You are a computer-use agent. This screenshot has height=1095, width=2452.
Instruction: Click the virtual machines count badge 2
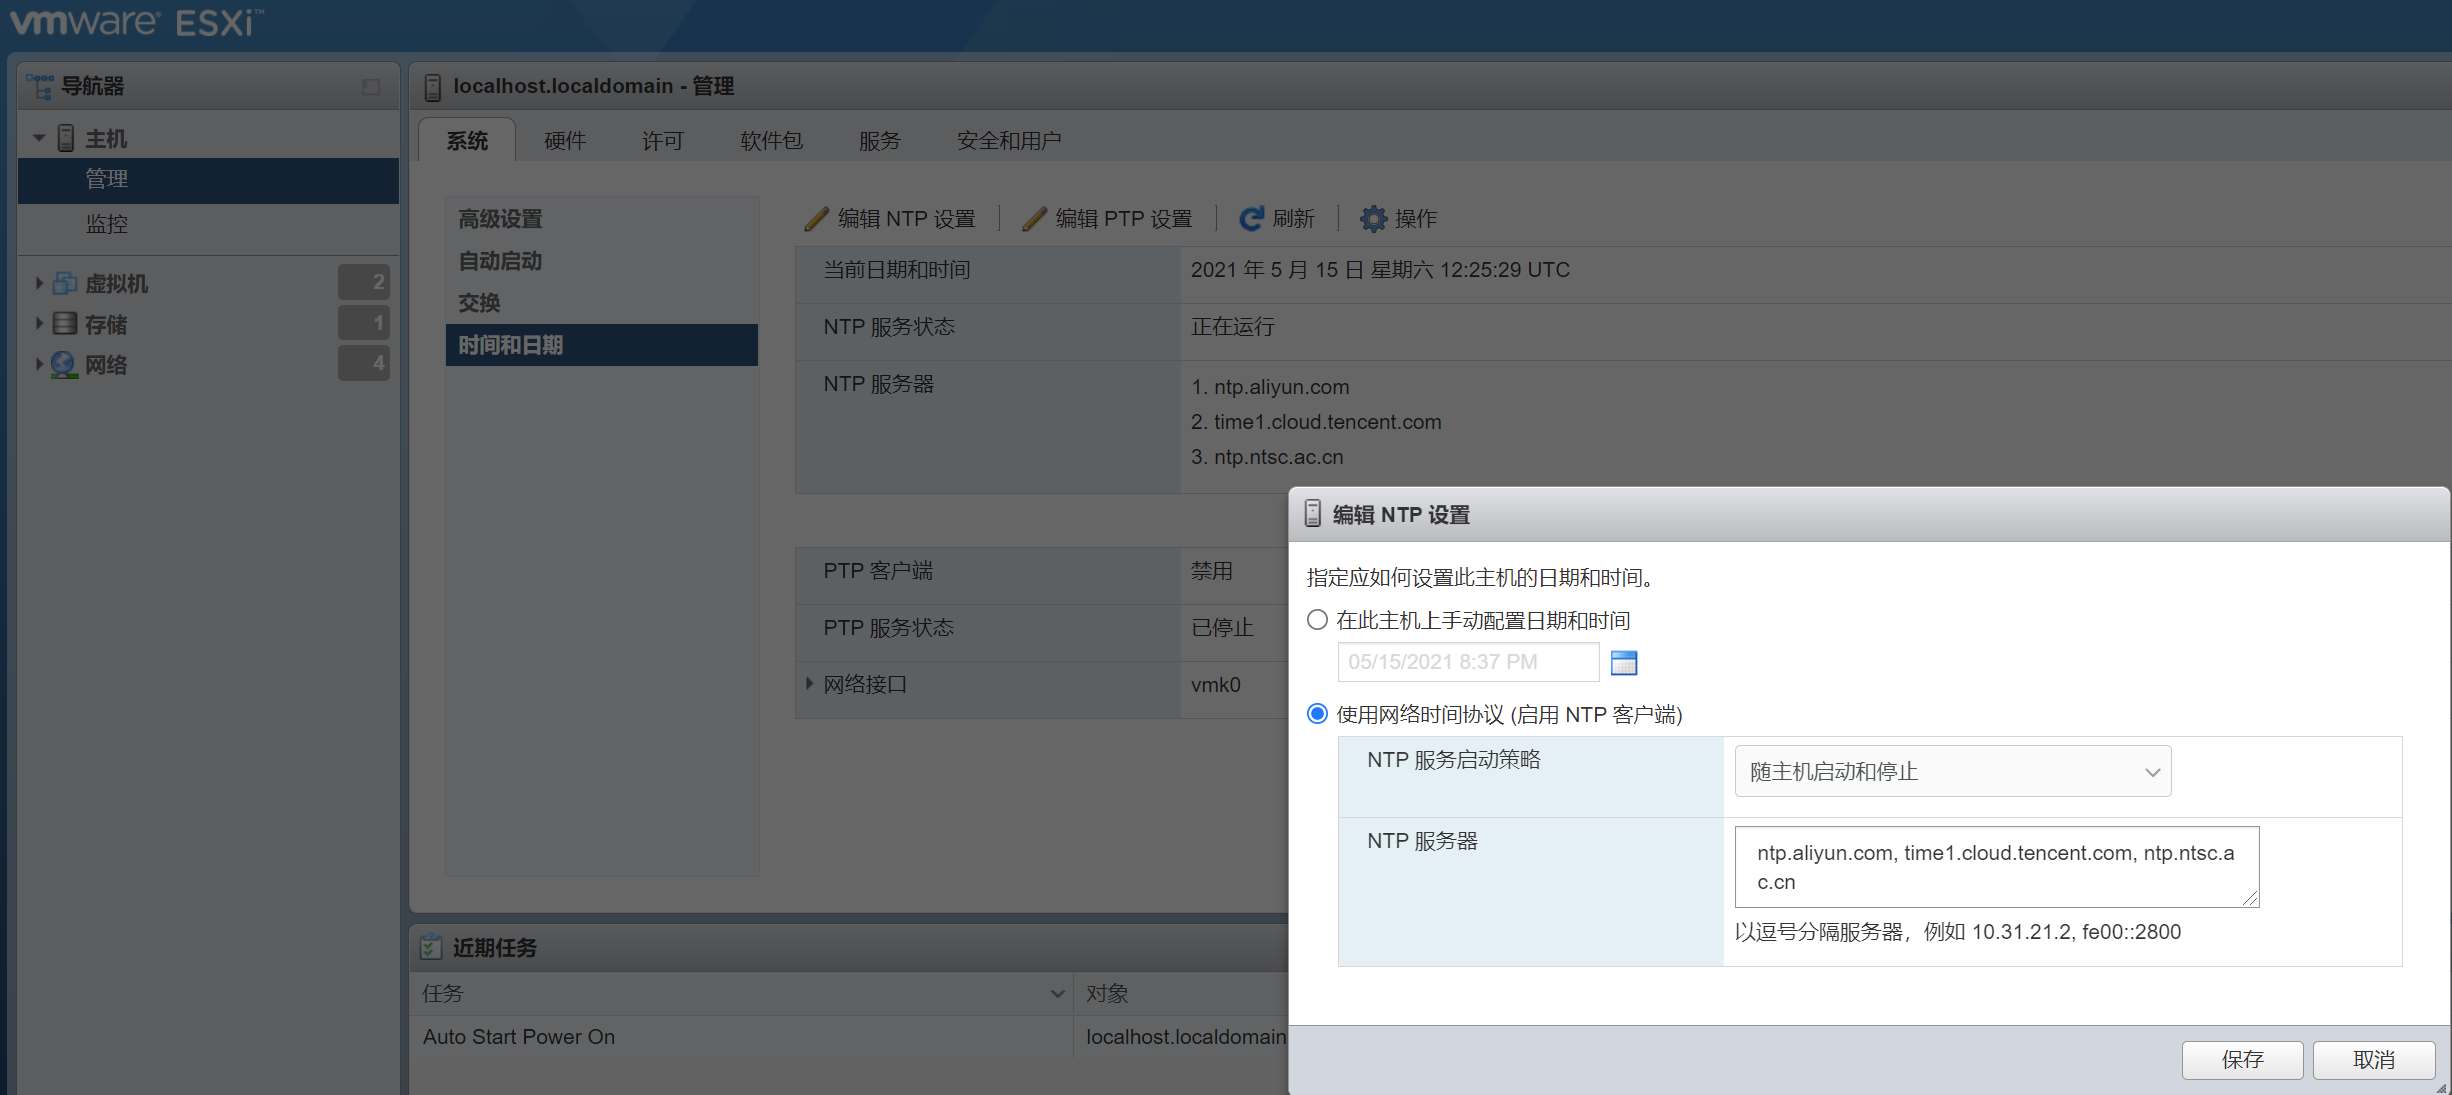[x=364, y=282]
